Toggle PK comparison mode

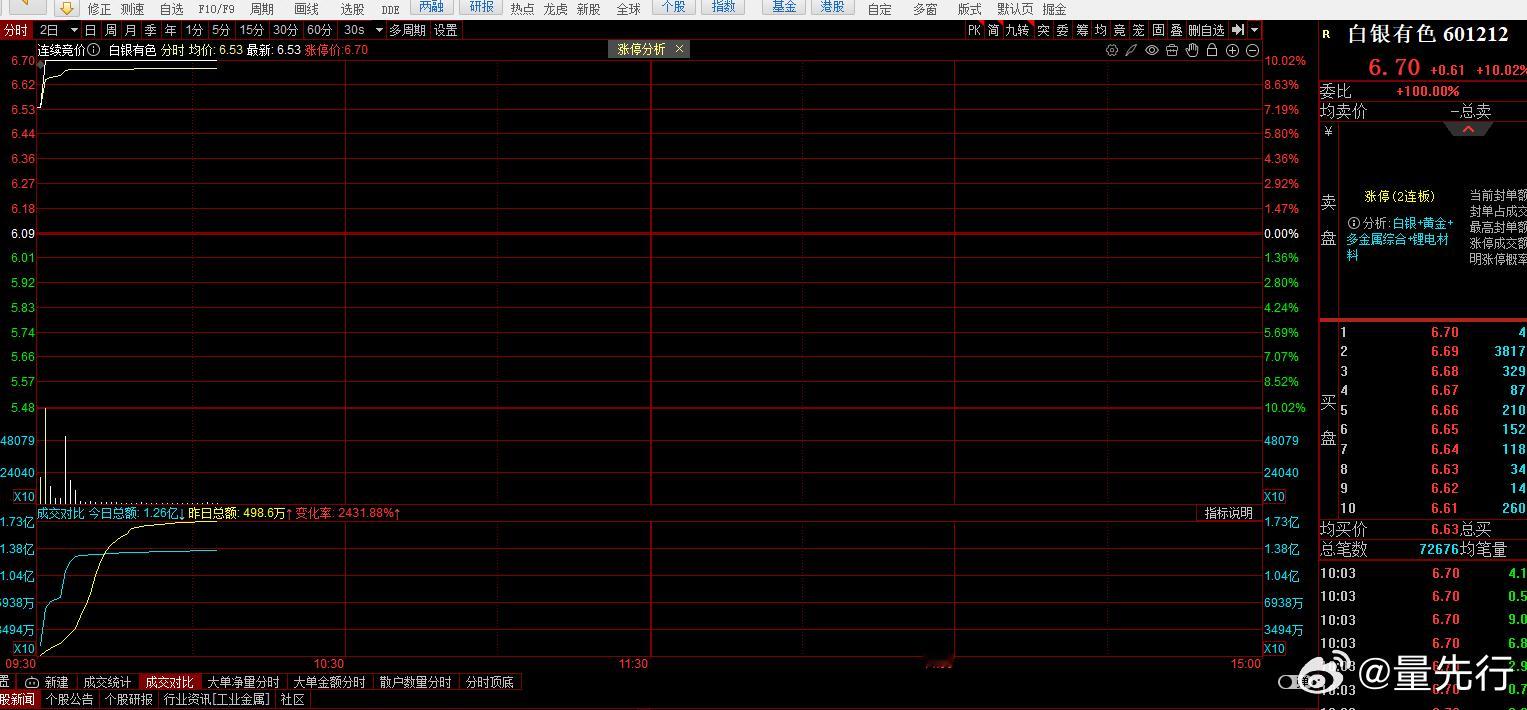(974, 30)
